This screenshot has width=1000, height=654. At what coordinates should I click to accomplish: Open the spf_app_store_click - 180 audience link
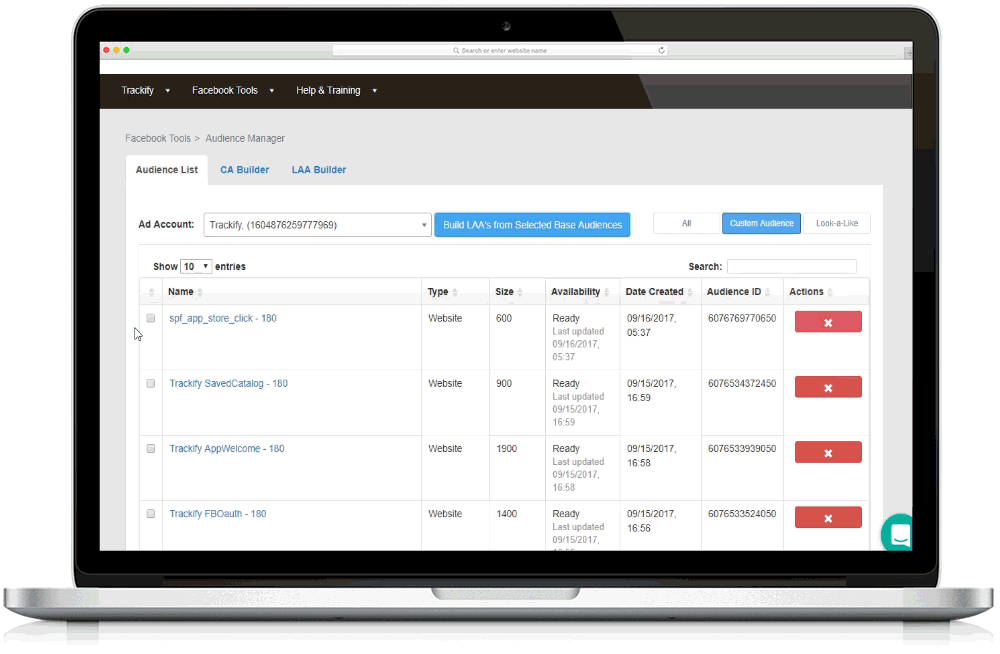[x=223, y=318]
